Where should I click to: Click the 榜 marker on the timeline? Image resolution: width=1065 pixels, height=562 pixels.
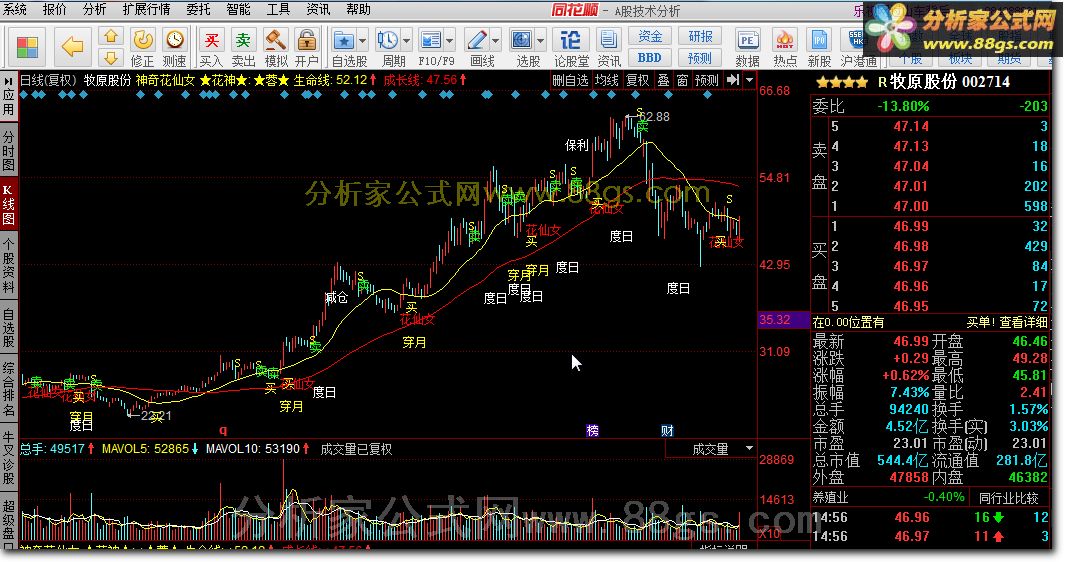tap(592, 430)
